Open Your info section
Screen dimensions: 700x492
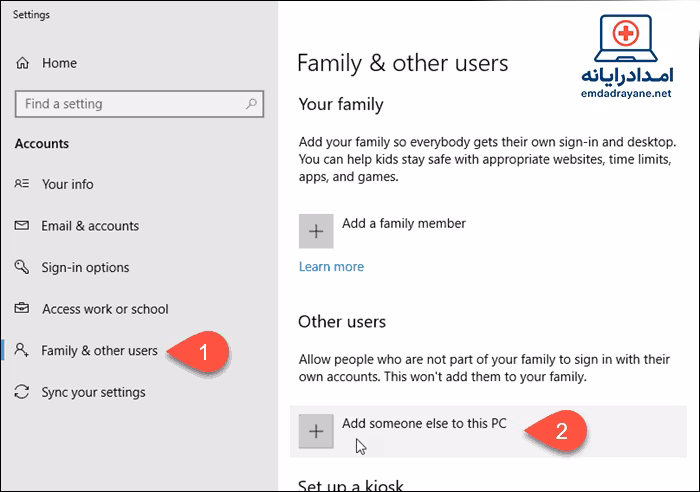coord(68,184)
